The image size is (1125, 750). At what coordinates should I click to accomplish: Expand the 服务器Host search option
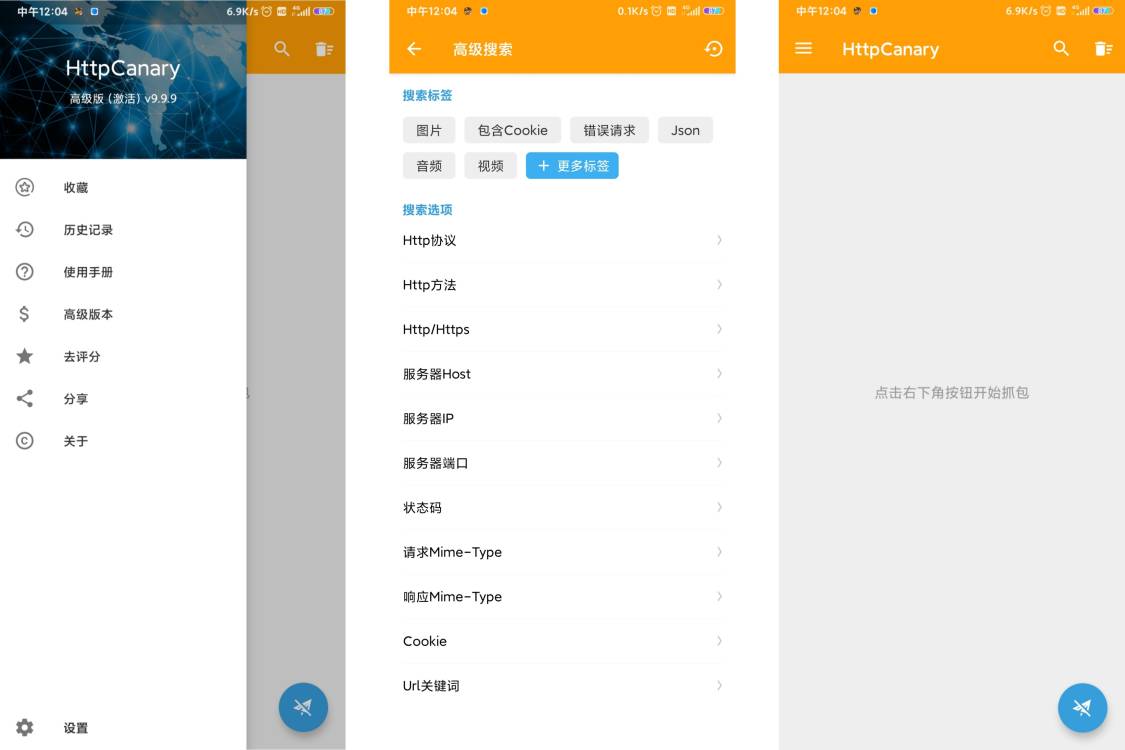[x=562, y=374]
